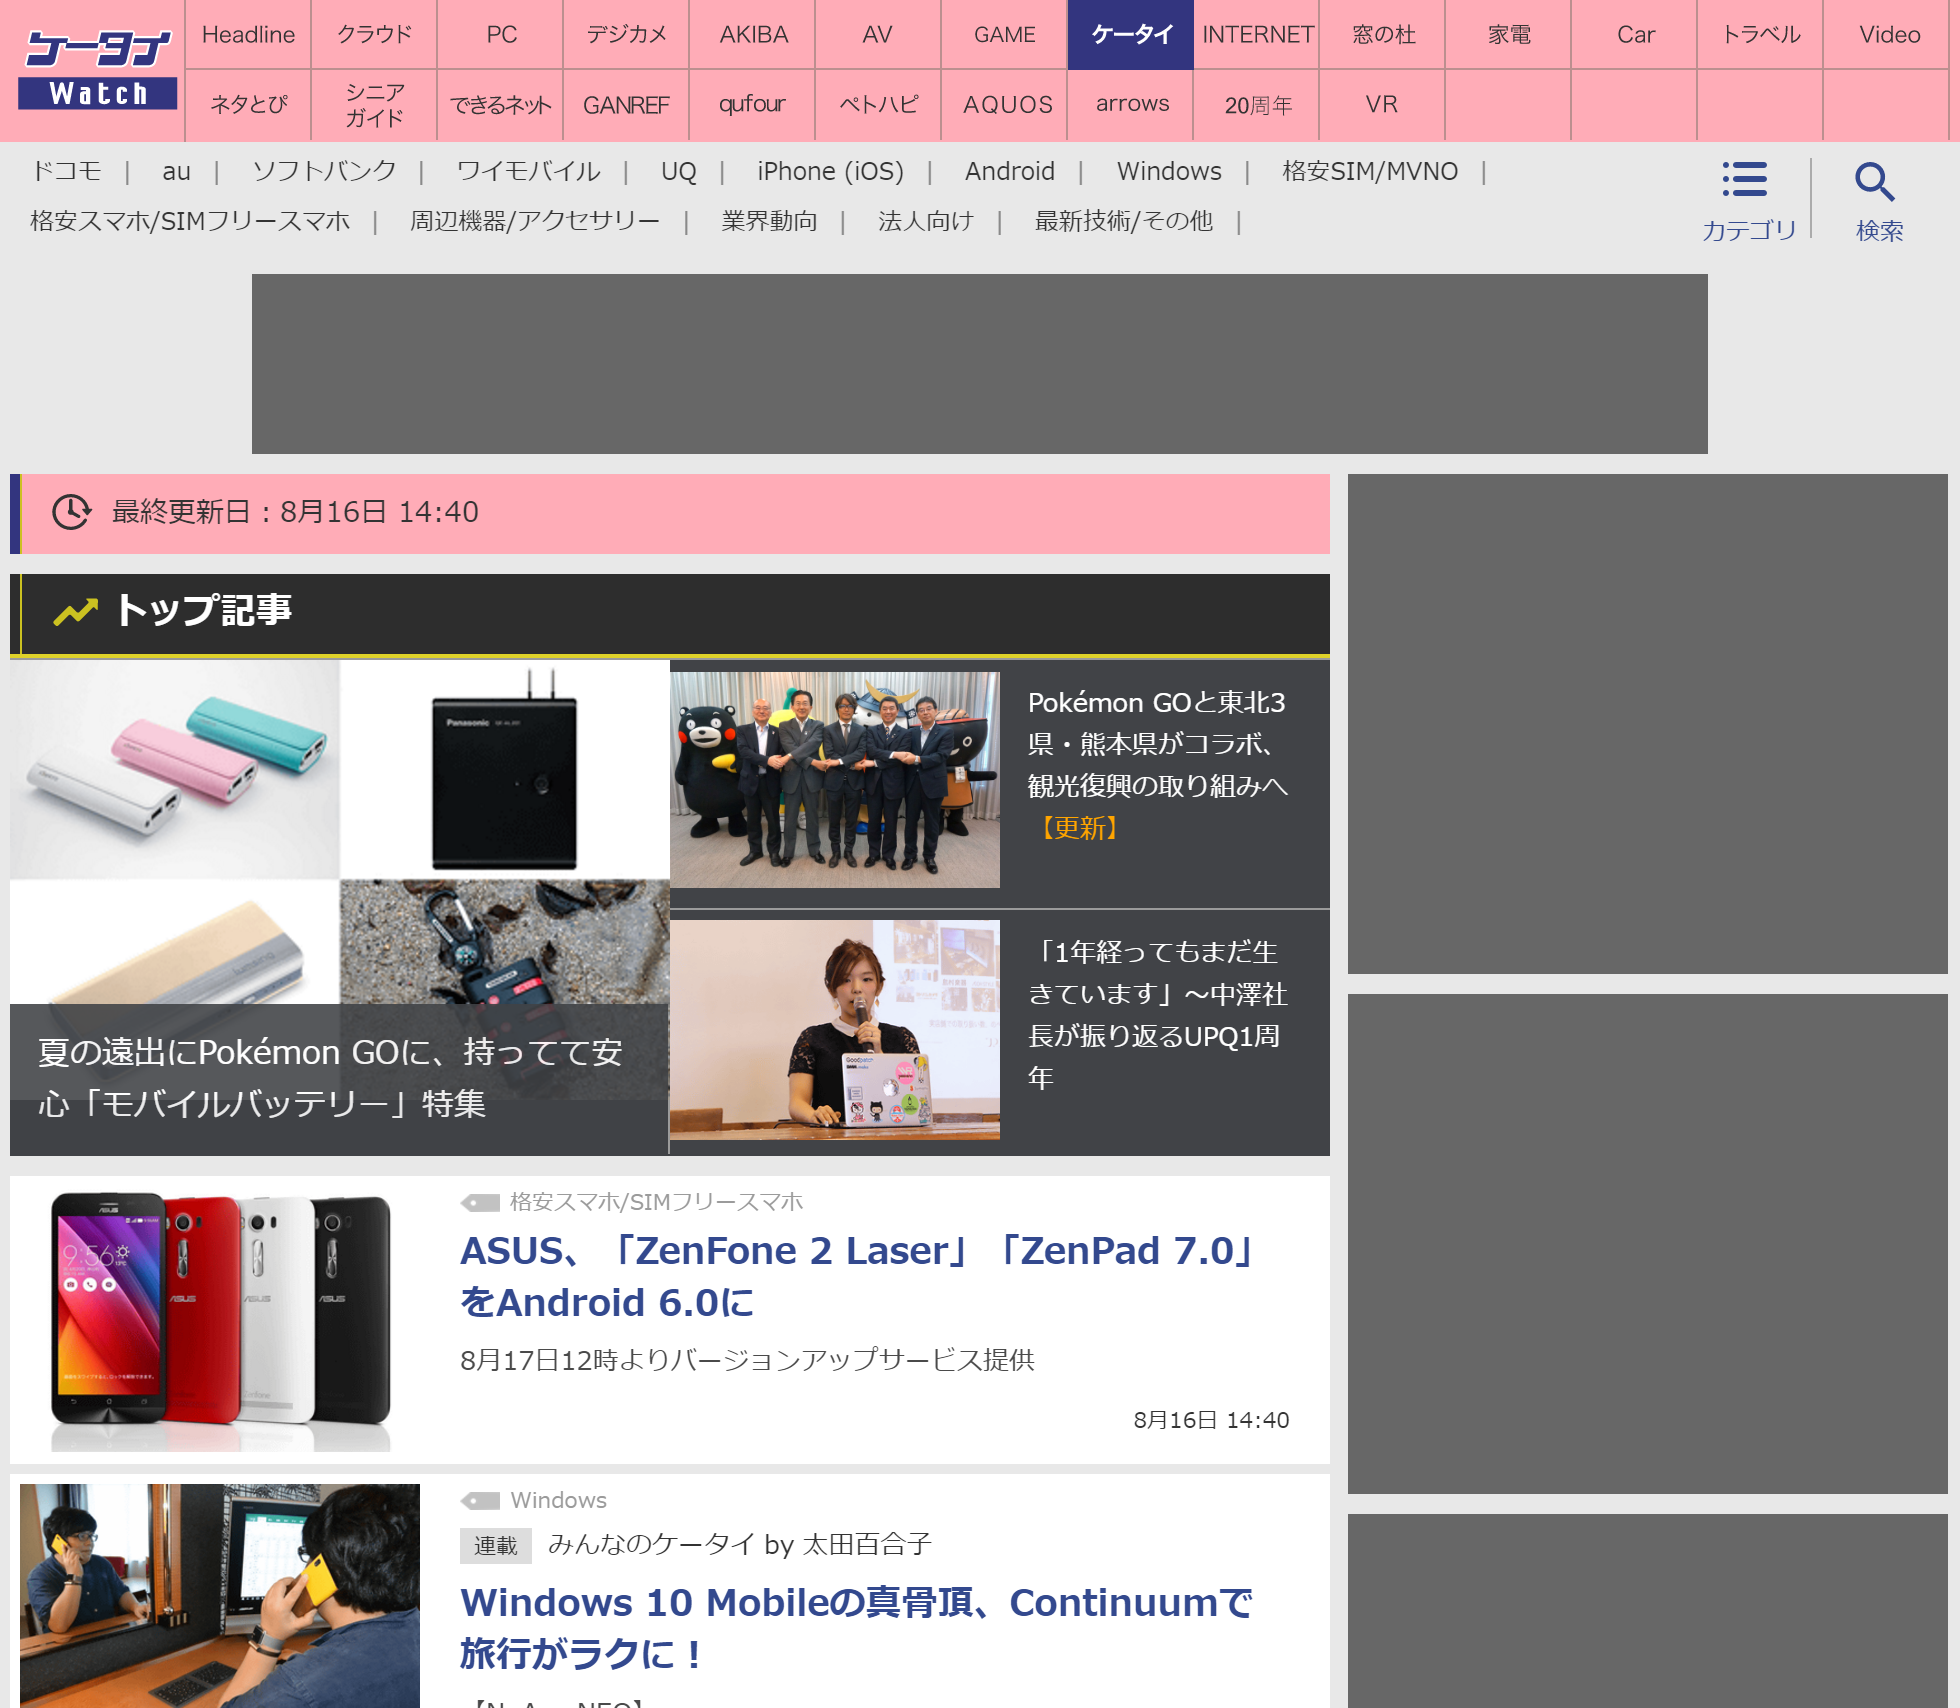Open the 20周年 tab
Screen dimensions: 1960x1708
click(1257, 105)
